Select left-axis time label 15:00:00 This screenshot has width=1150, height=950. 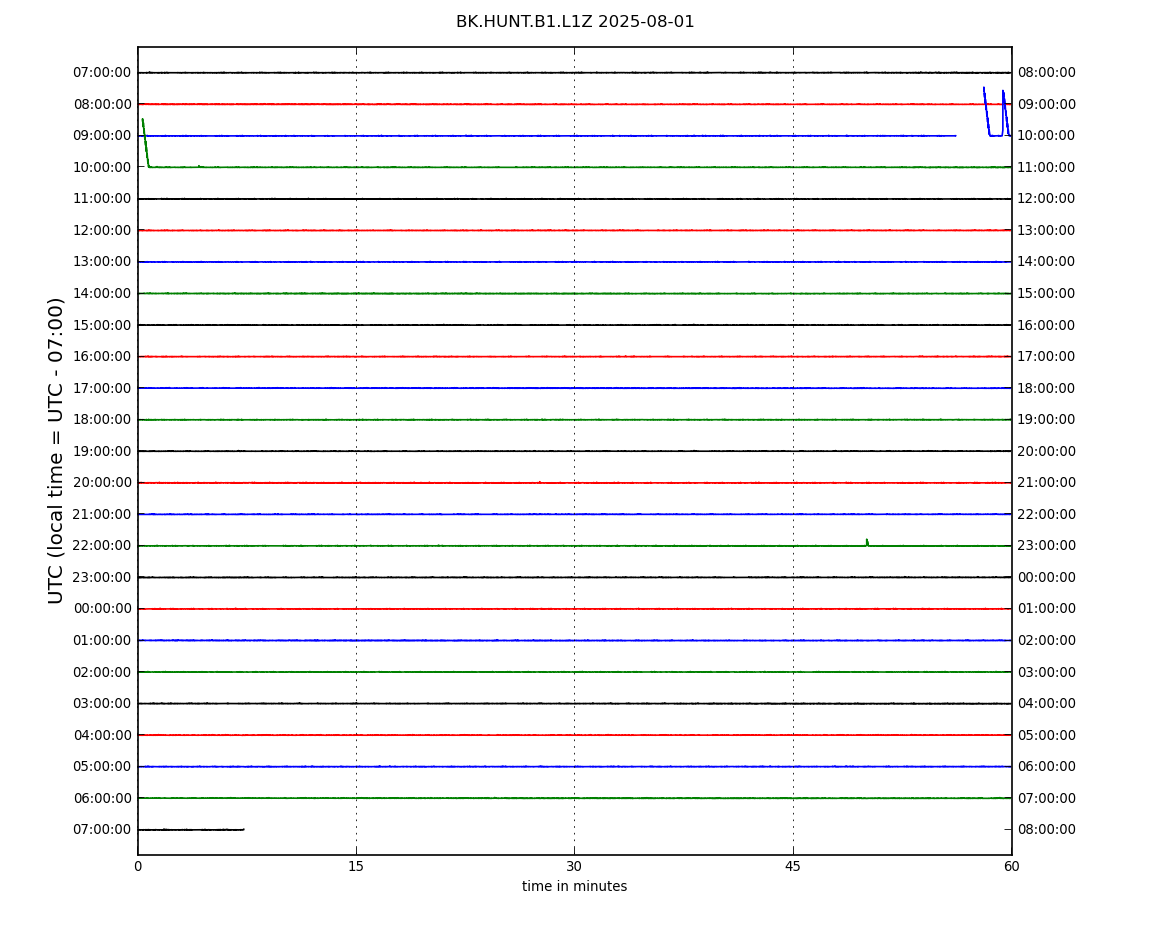pyautogui.click(x=103, y=325)
